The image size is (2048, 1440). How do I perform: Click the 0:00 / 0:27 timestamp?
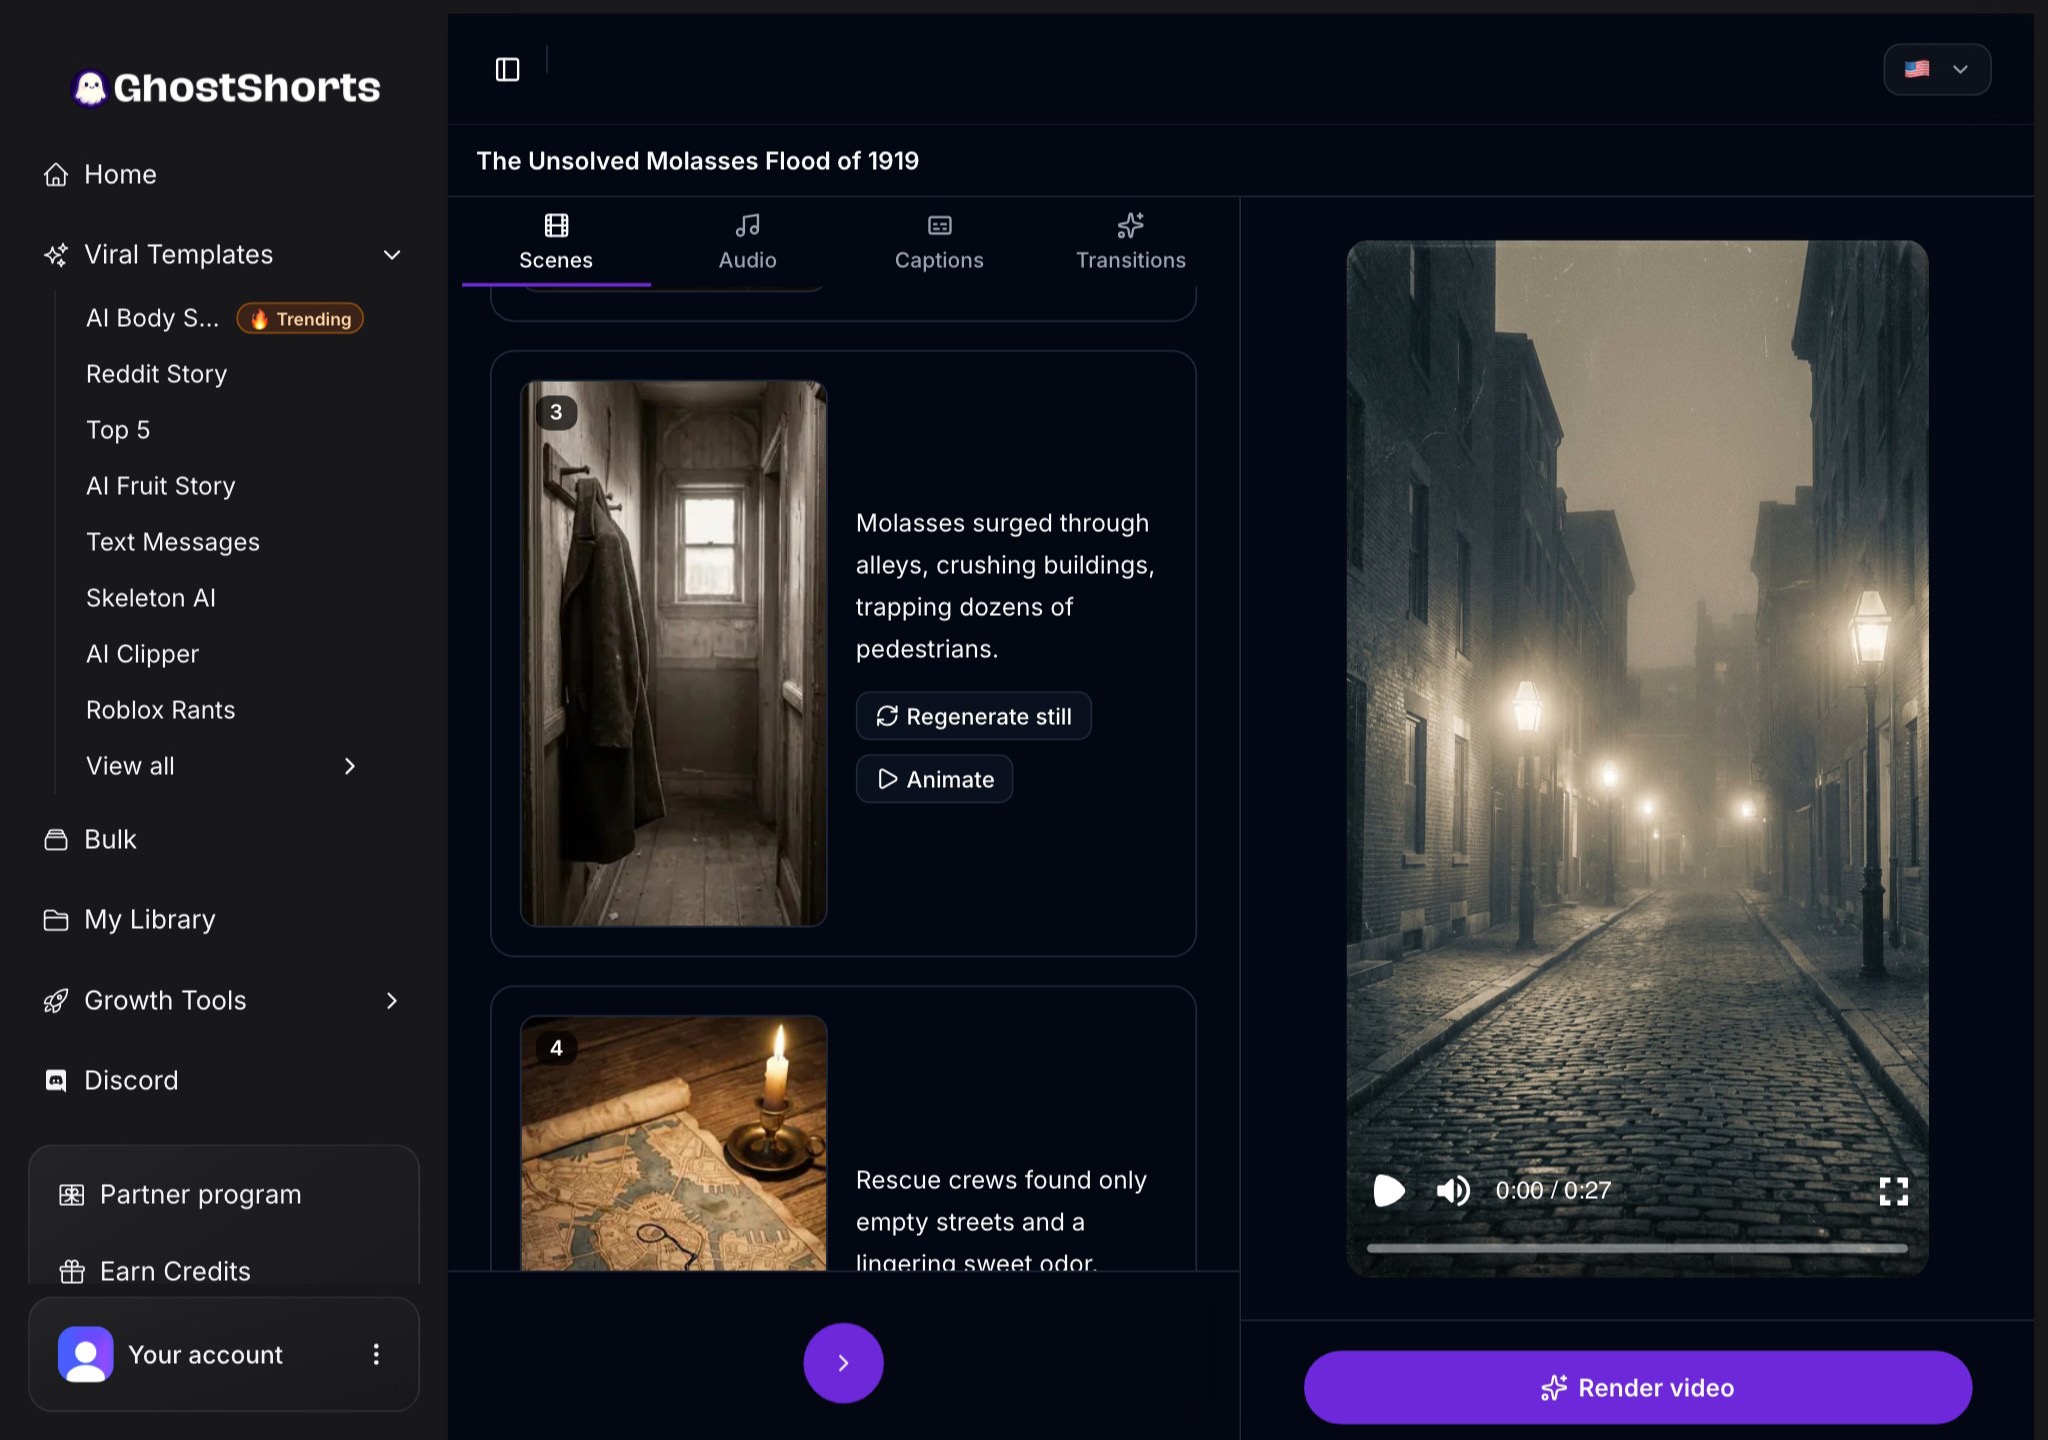(x=1553, y=1190)
